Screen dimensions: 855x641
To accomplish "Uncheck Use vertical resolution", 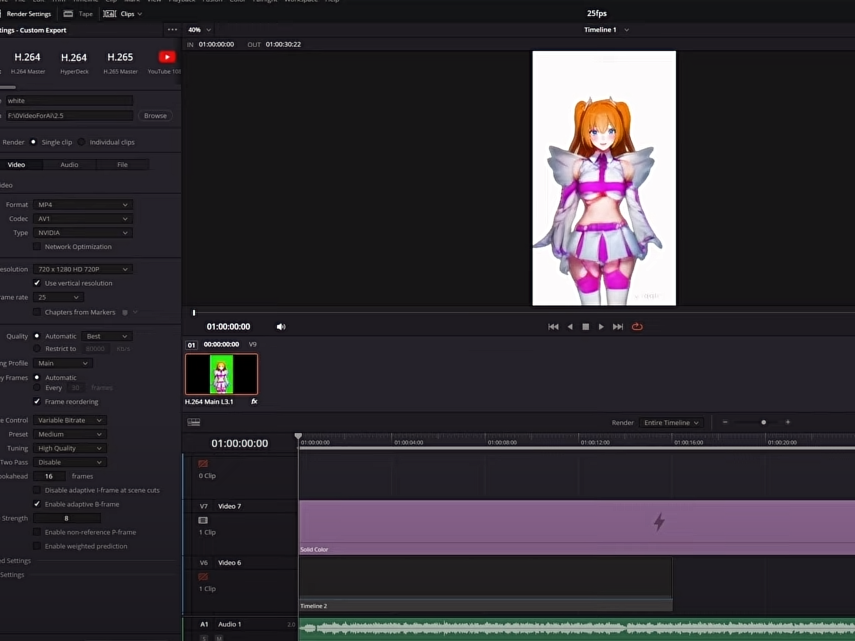I will tap(37, 283).
